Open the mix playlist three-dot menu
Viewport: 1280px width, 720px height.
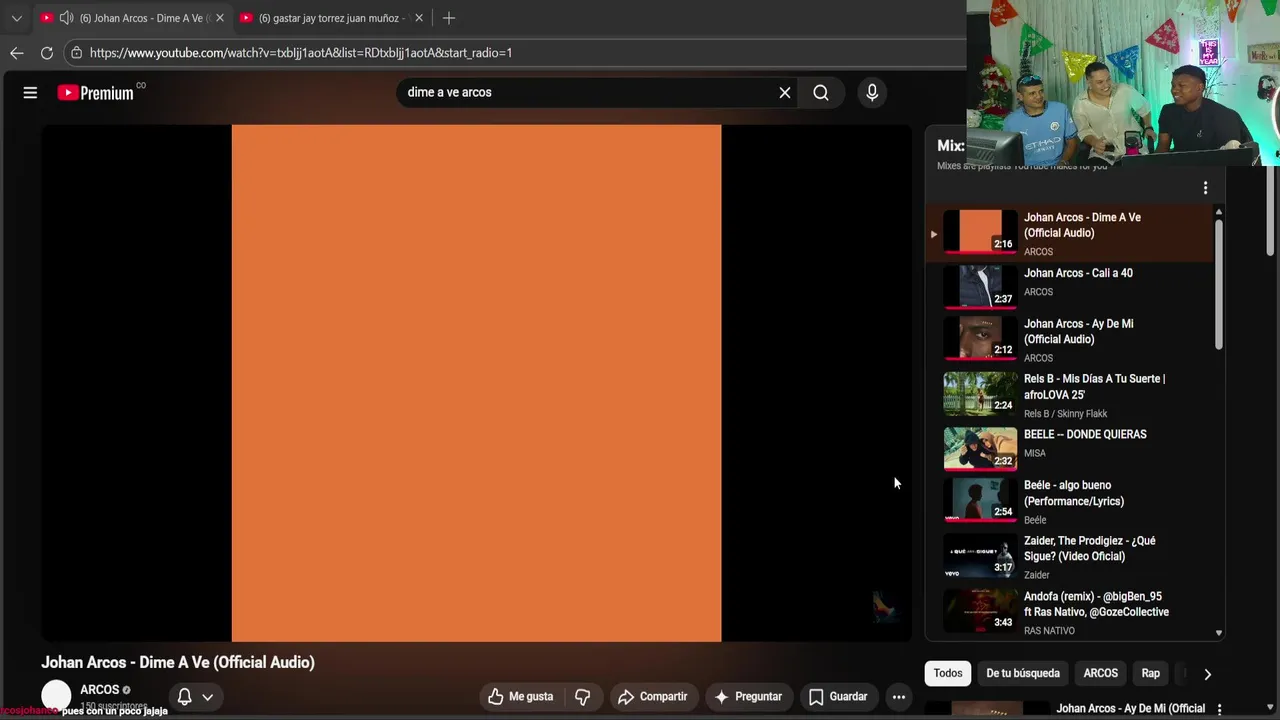coord(1205,188)
